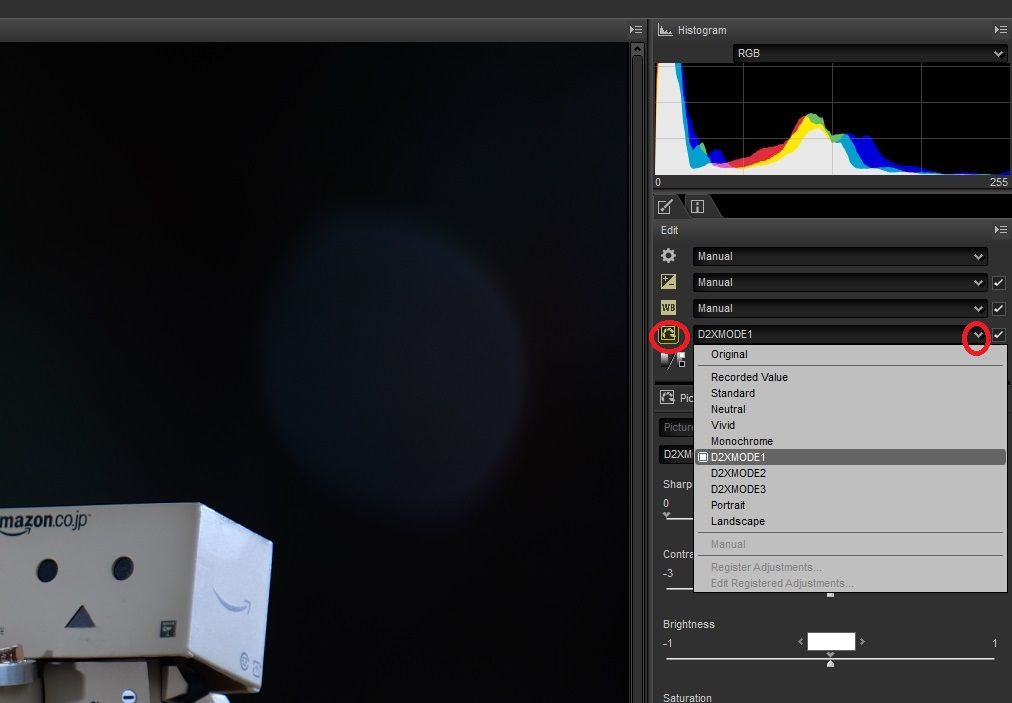The height and width of the screenshot is (703, 1012).
Task: Collapse the D2XMODE1 Picture Control dropdown
Action: [978, 334]
